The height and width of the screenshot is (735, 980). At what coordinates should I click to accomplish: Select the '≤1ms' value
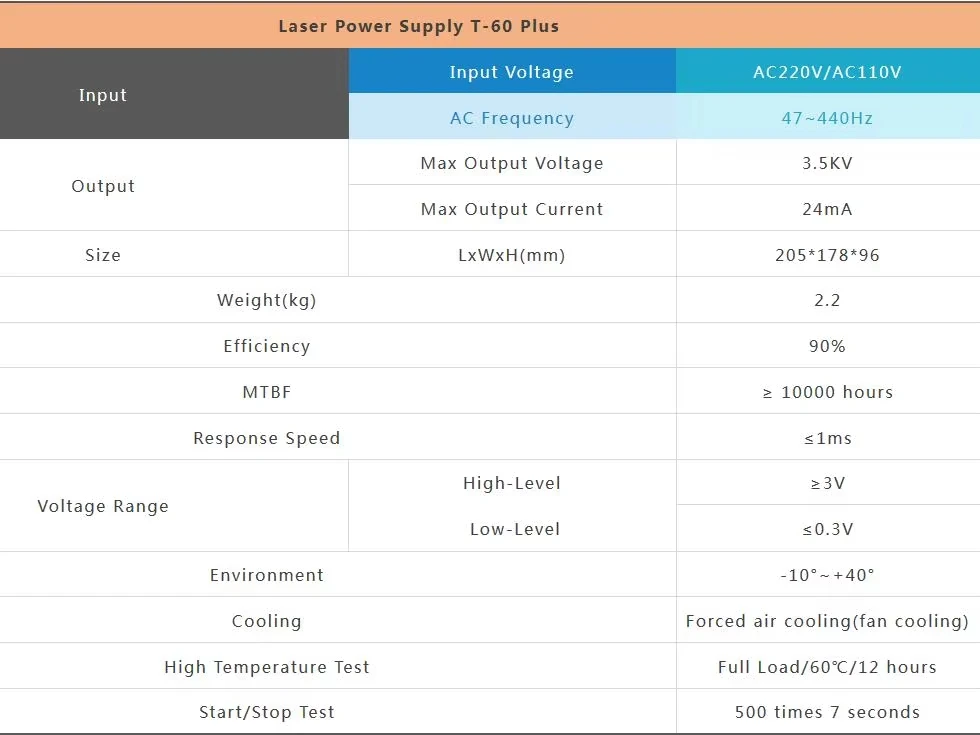828,438
